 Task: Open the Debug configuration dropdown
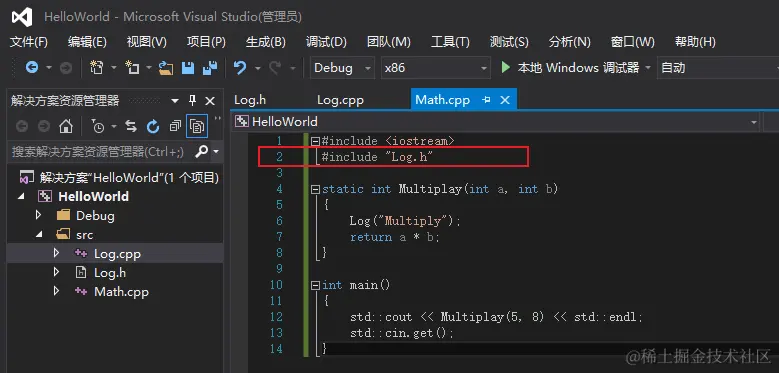pos(342,68)
